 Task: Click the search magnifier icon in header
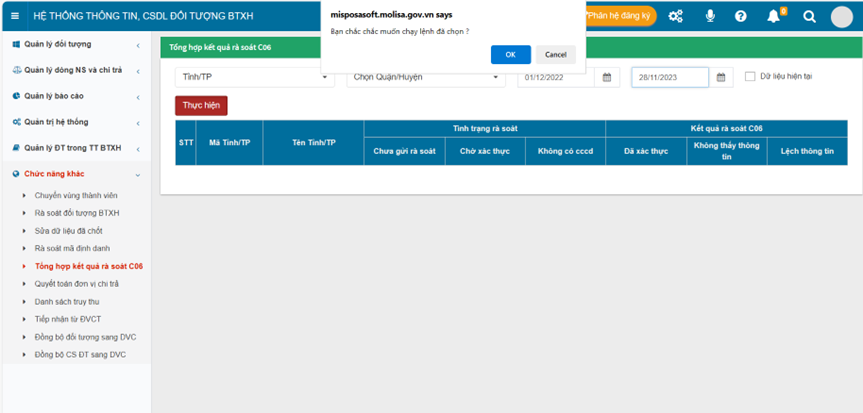tap(809, 16)
